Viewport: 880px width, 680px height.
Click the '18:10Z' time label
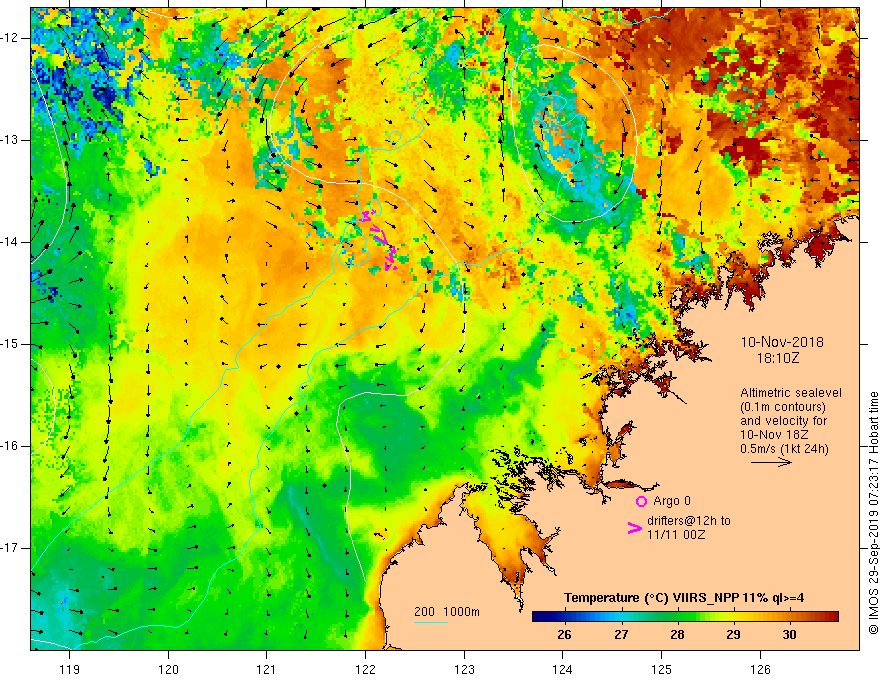tap(778, 358)
